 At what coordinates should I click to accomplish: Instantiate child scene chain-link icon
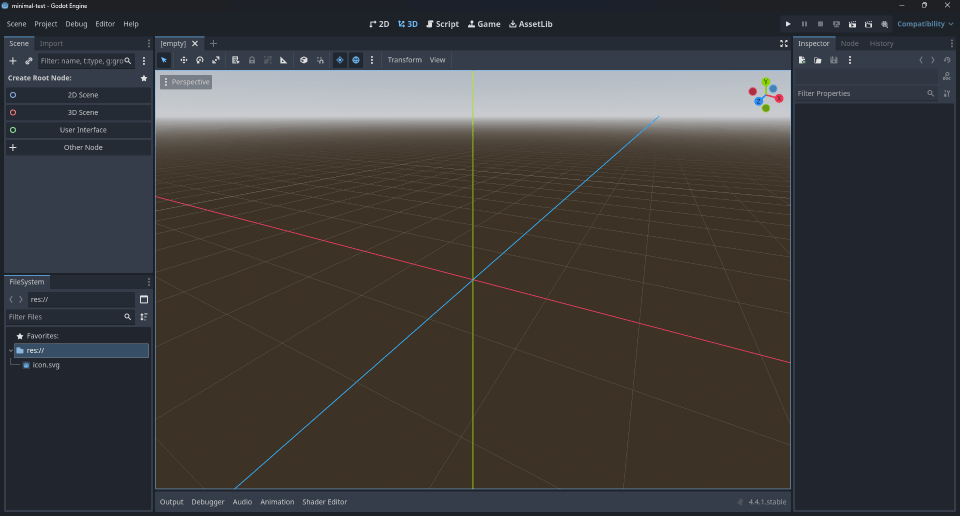[29, 61]
